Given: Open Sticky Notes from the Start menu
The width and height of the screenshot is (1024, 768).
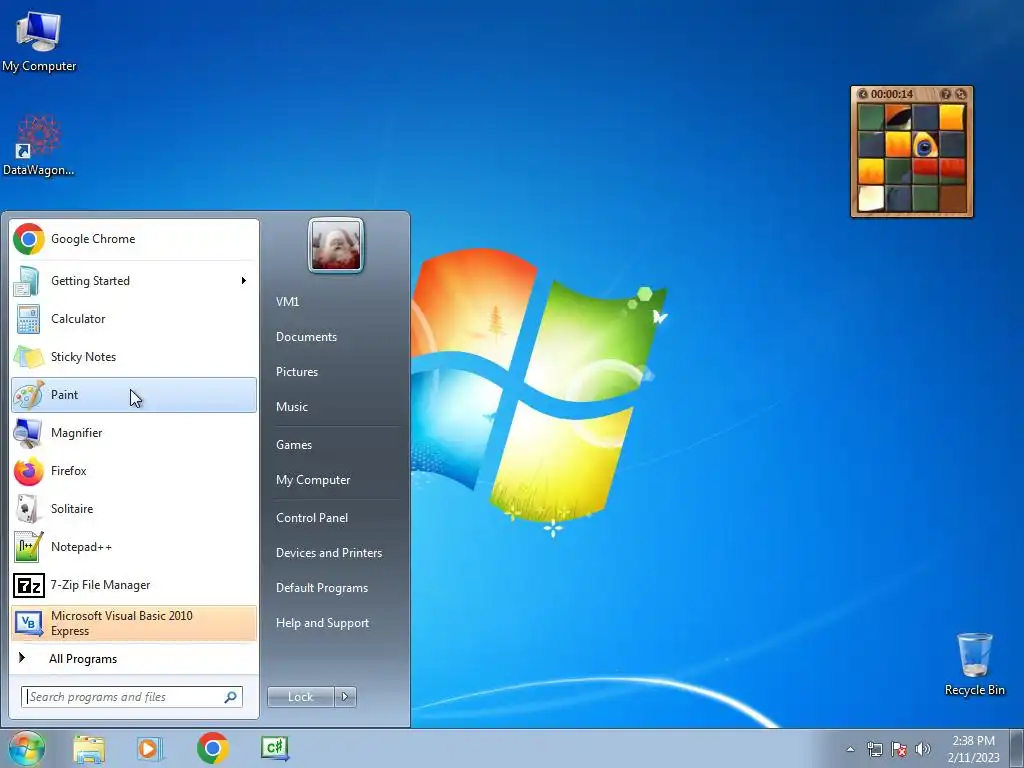Looking at the screenshot, I should pyautogui.click(x=134, y=357).
